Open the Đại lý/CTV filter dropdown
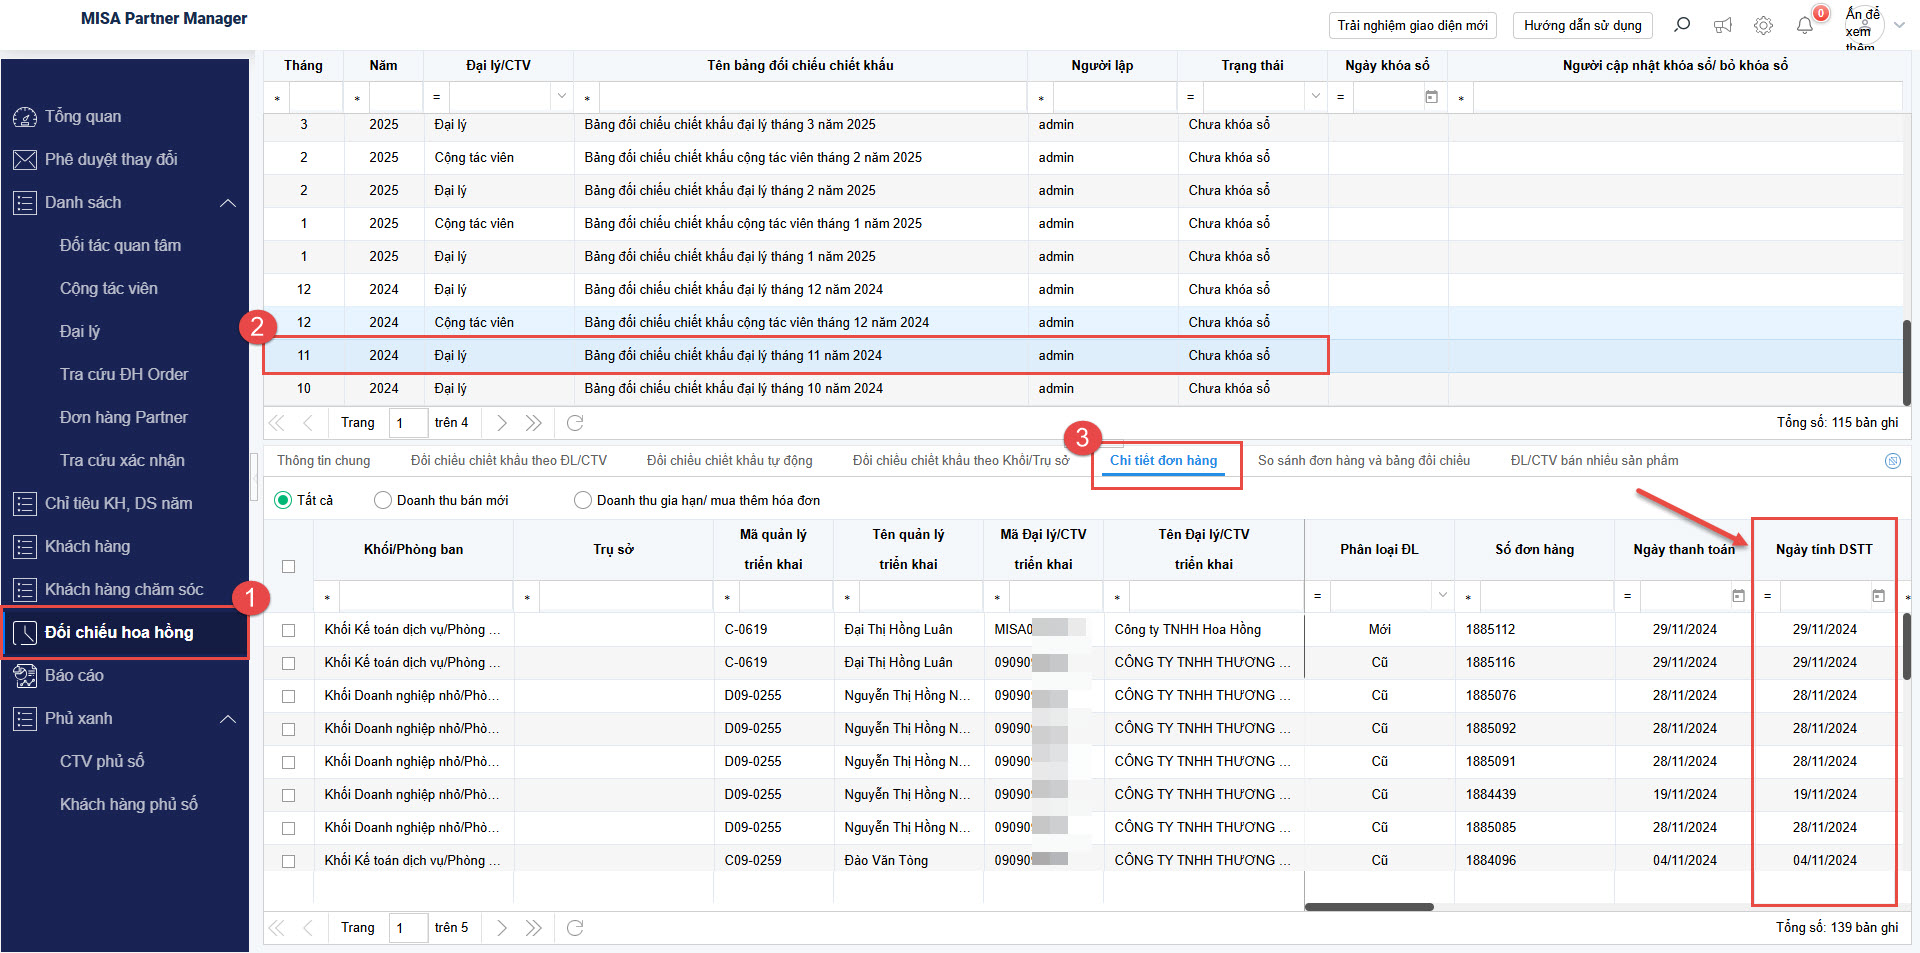This screenshot has height=953, width=1920. [x=561, y=97]
